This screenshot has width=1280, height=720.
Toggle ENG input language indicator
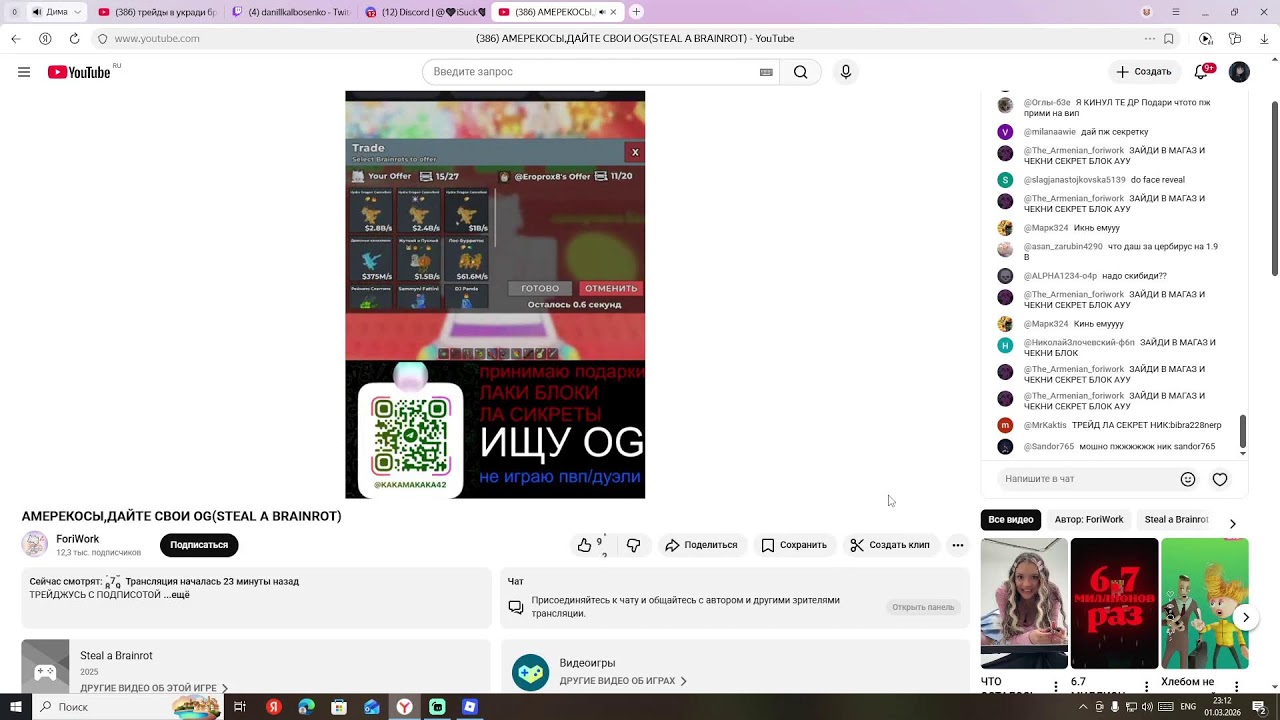tap(1188, 707)
